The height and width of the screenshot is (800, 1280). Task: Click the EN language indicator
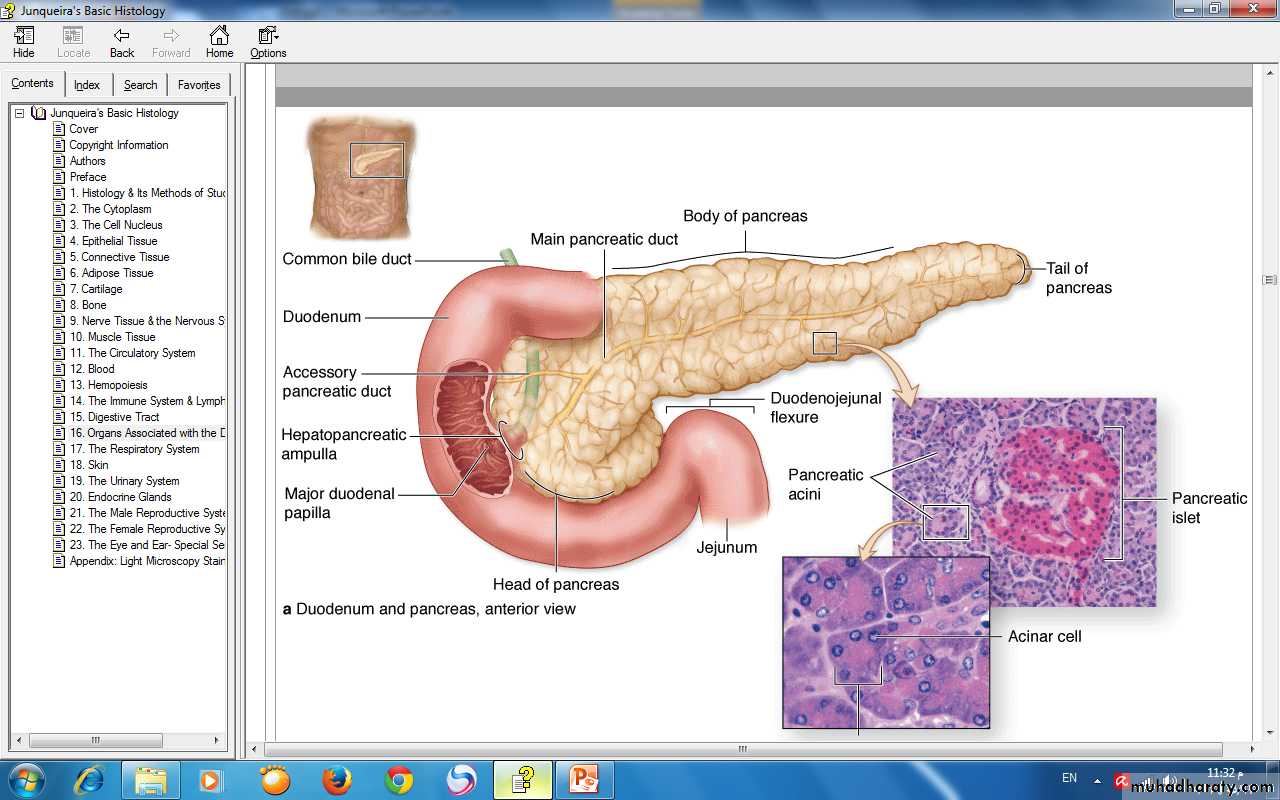[1069, 778]
